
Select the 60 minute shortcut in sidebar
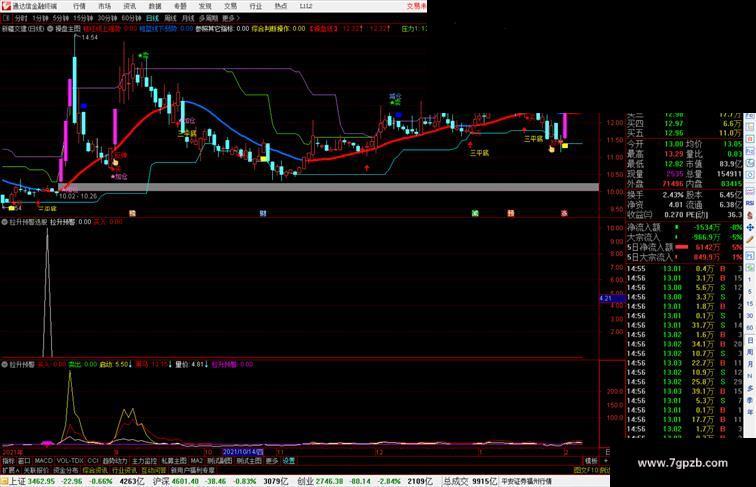(750, 328)
